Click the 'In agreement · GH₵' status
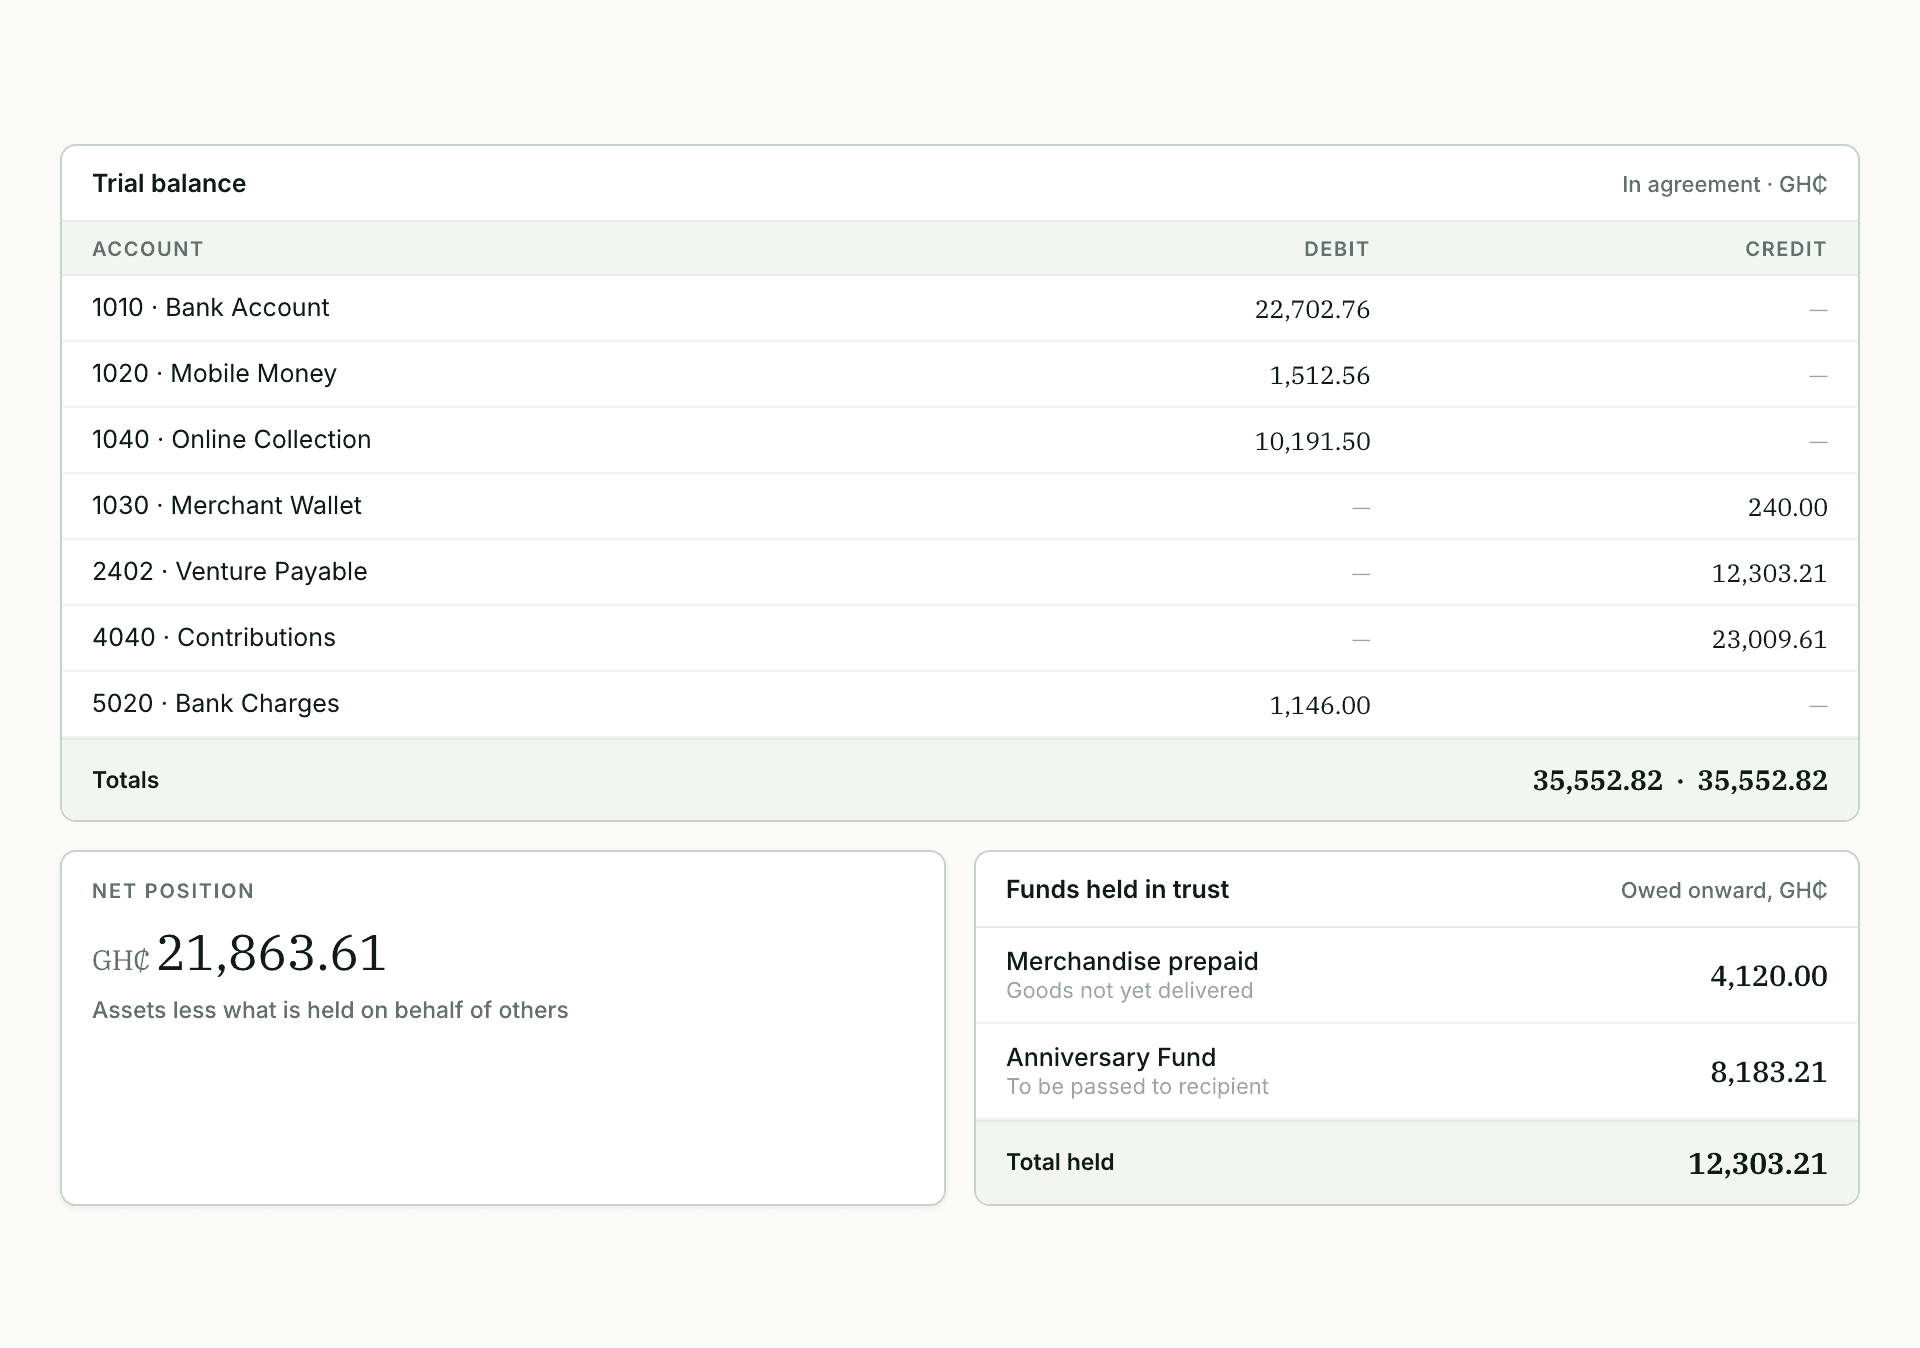The width and height of the screenshot is (1920, 1348). (x=1724, y=185)
